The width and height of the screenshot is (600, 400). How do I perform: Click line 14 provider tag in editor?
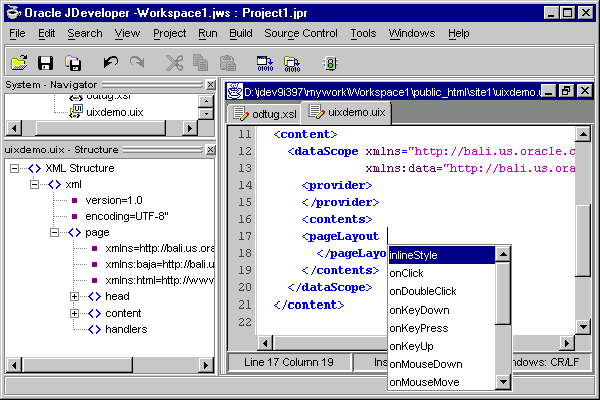pos(337,185)
